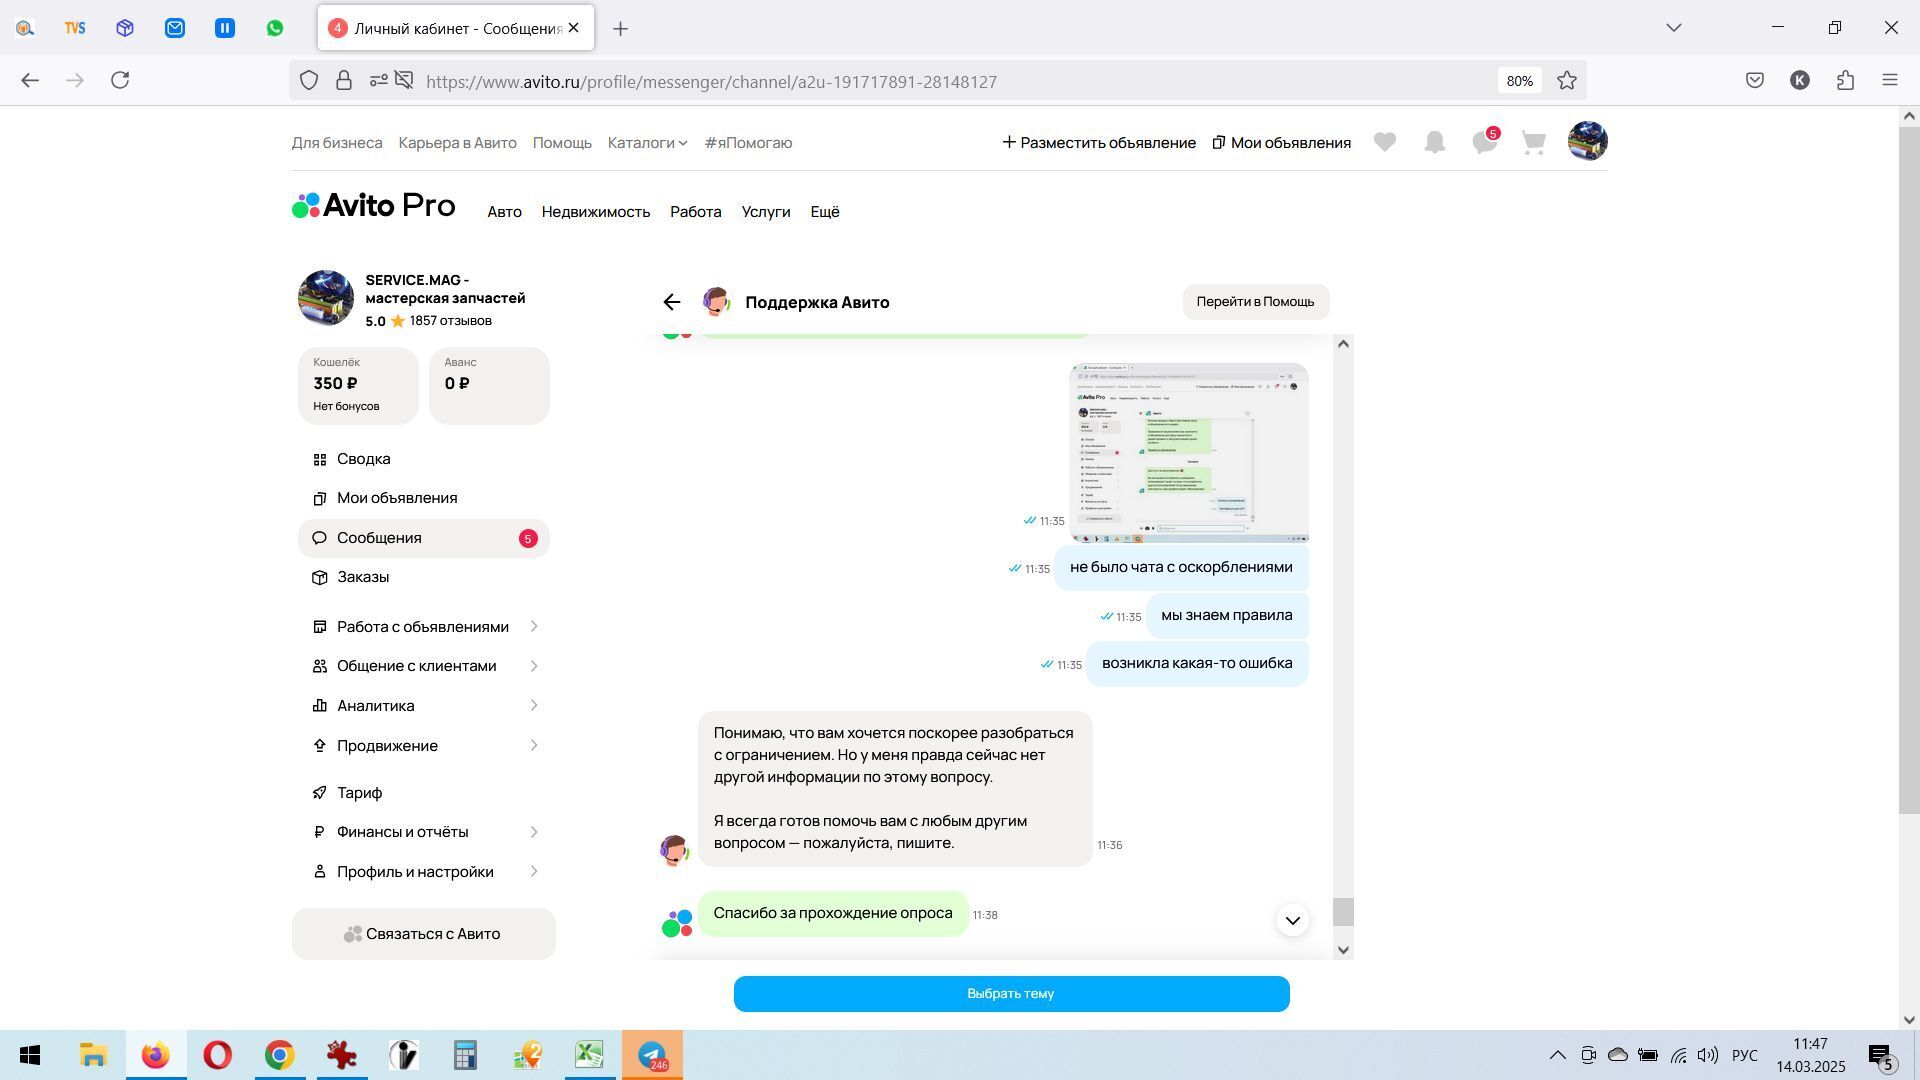
Task: Open the Каталоги dropdown
Action: pos(647,143)
